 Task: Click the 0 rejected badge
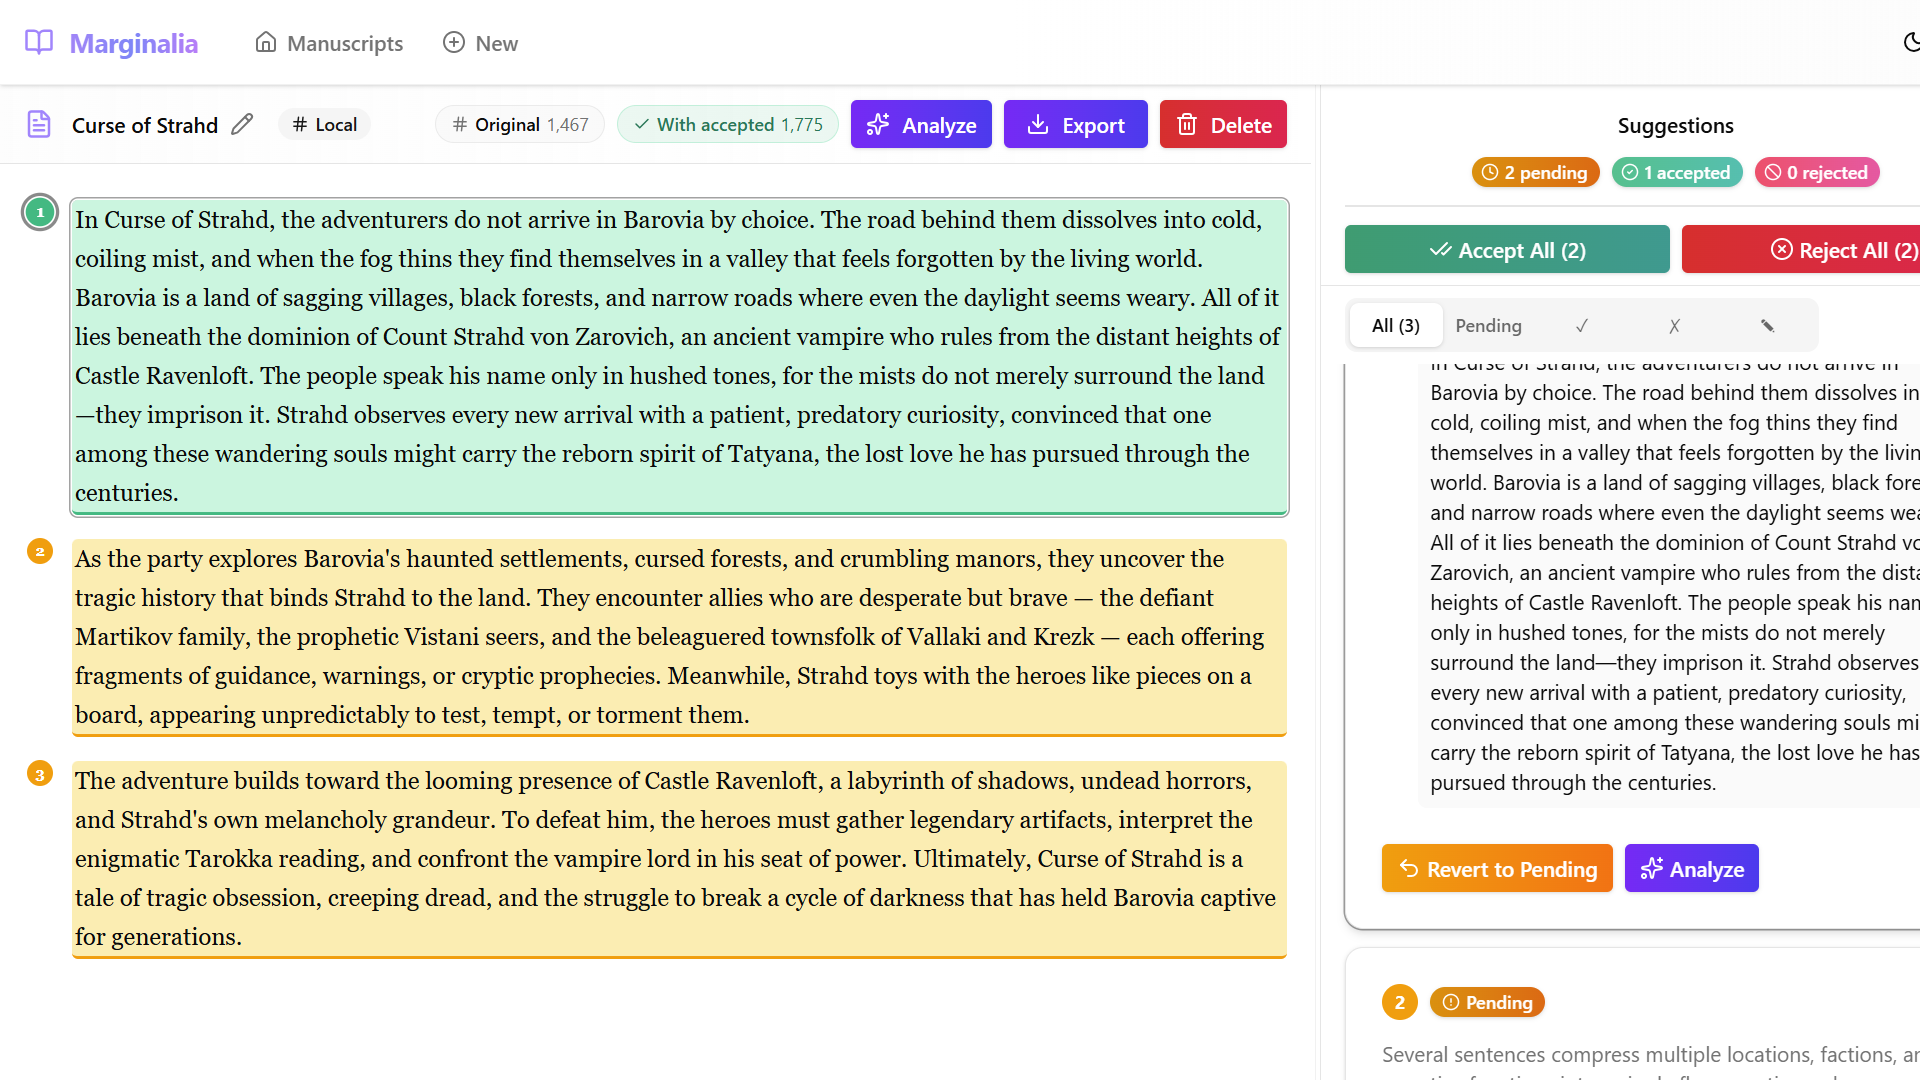(x=1817, y=172)
